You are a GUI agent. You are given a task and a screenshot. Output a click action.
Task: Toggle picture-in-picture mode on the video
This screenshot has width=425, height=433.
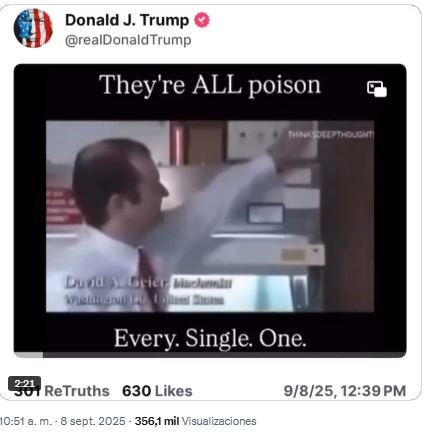377,89
